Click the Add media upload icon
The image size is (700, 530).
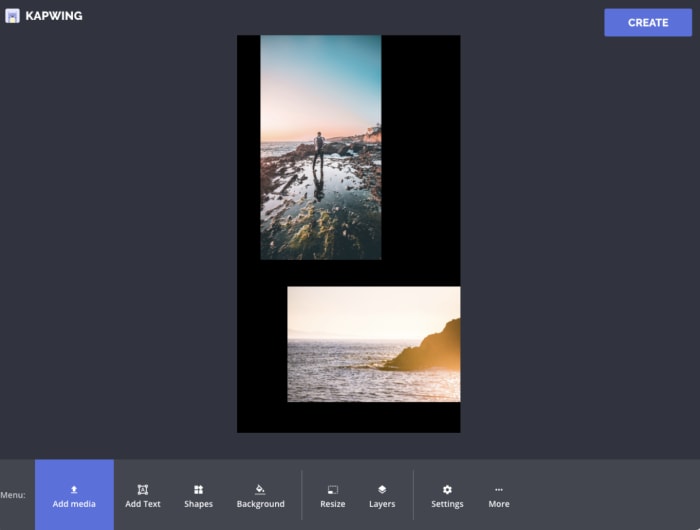[74, 490]
